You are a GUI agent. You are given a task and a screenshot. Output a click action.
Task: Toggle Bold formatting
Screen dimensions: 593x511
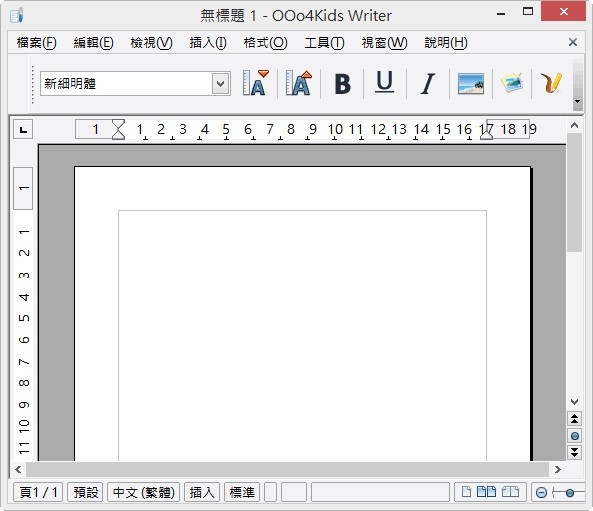[x=342, y=84]
